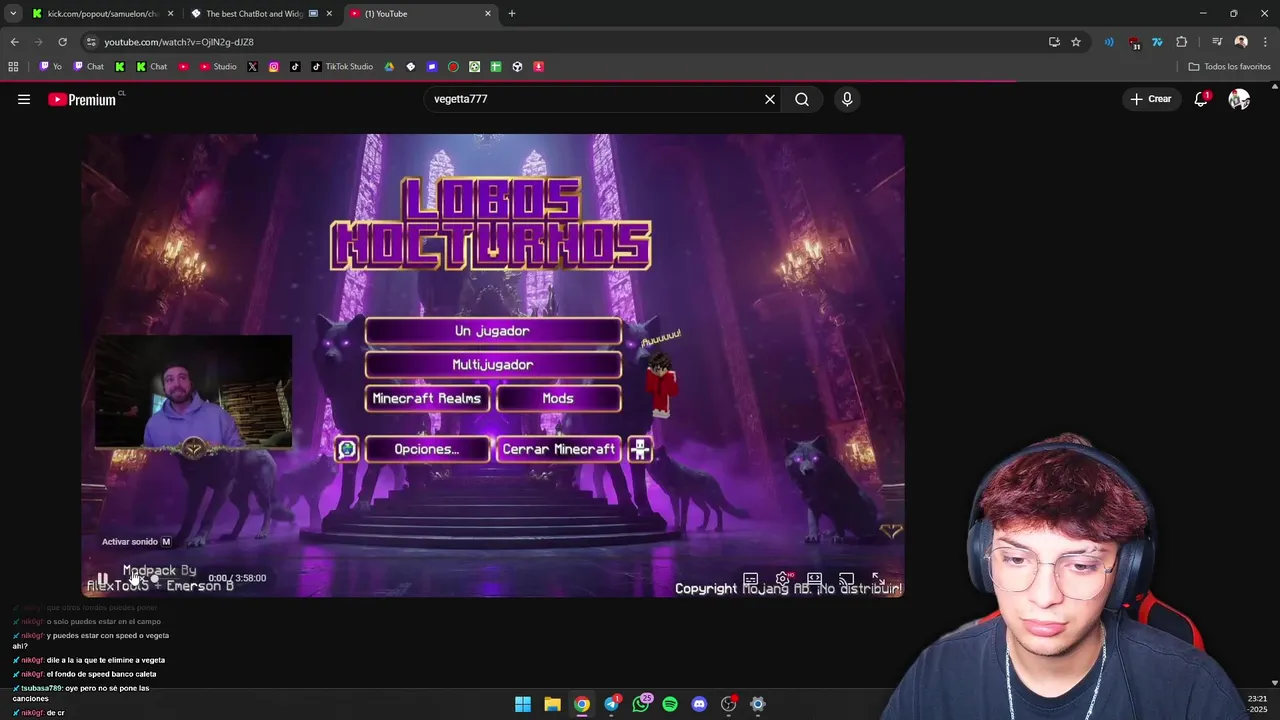Open YouTube notifications bell
The height and width of the screenshot is (720, 1280).
tap(1201, 99)
